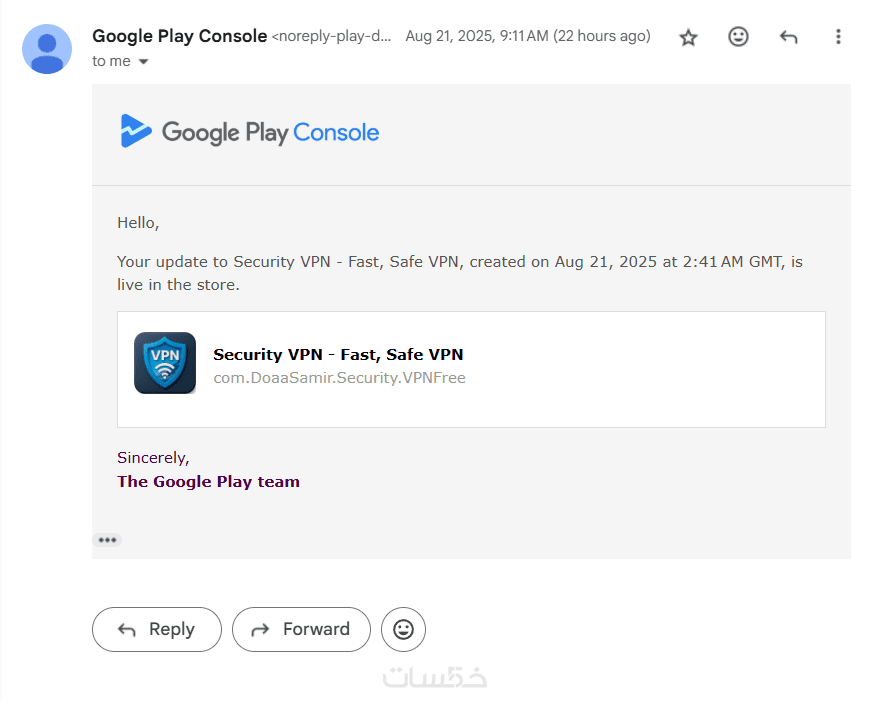Add emoji reaction from the email header
The image size is (870, 702).
coord(738,37)
